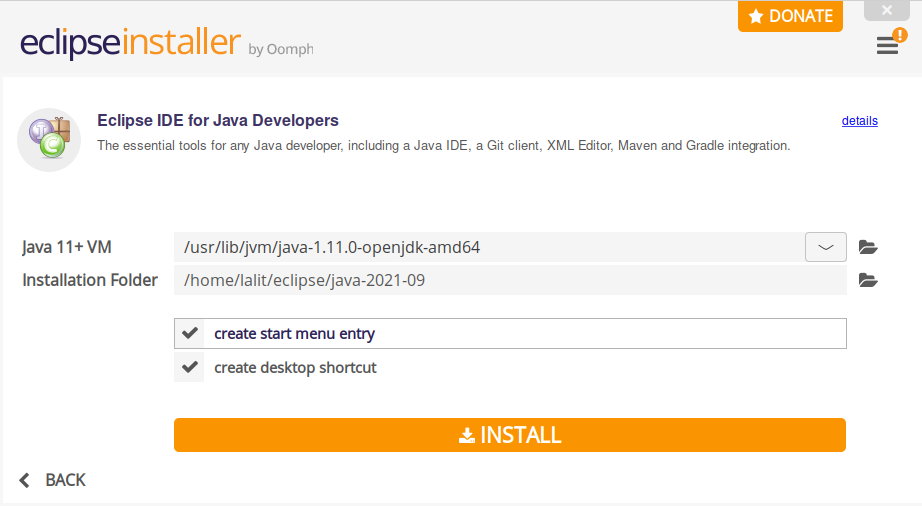
Task: Click the orange INSTALL button
Action: [x=510, y=435]
